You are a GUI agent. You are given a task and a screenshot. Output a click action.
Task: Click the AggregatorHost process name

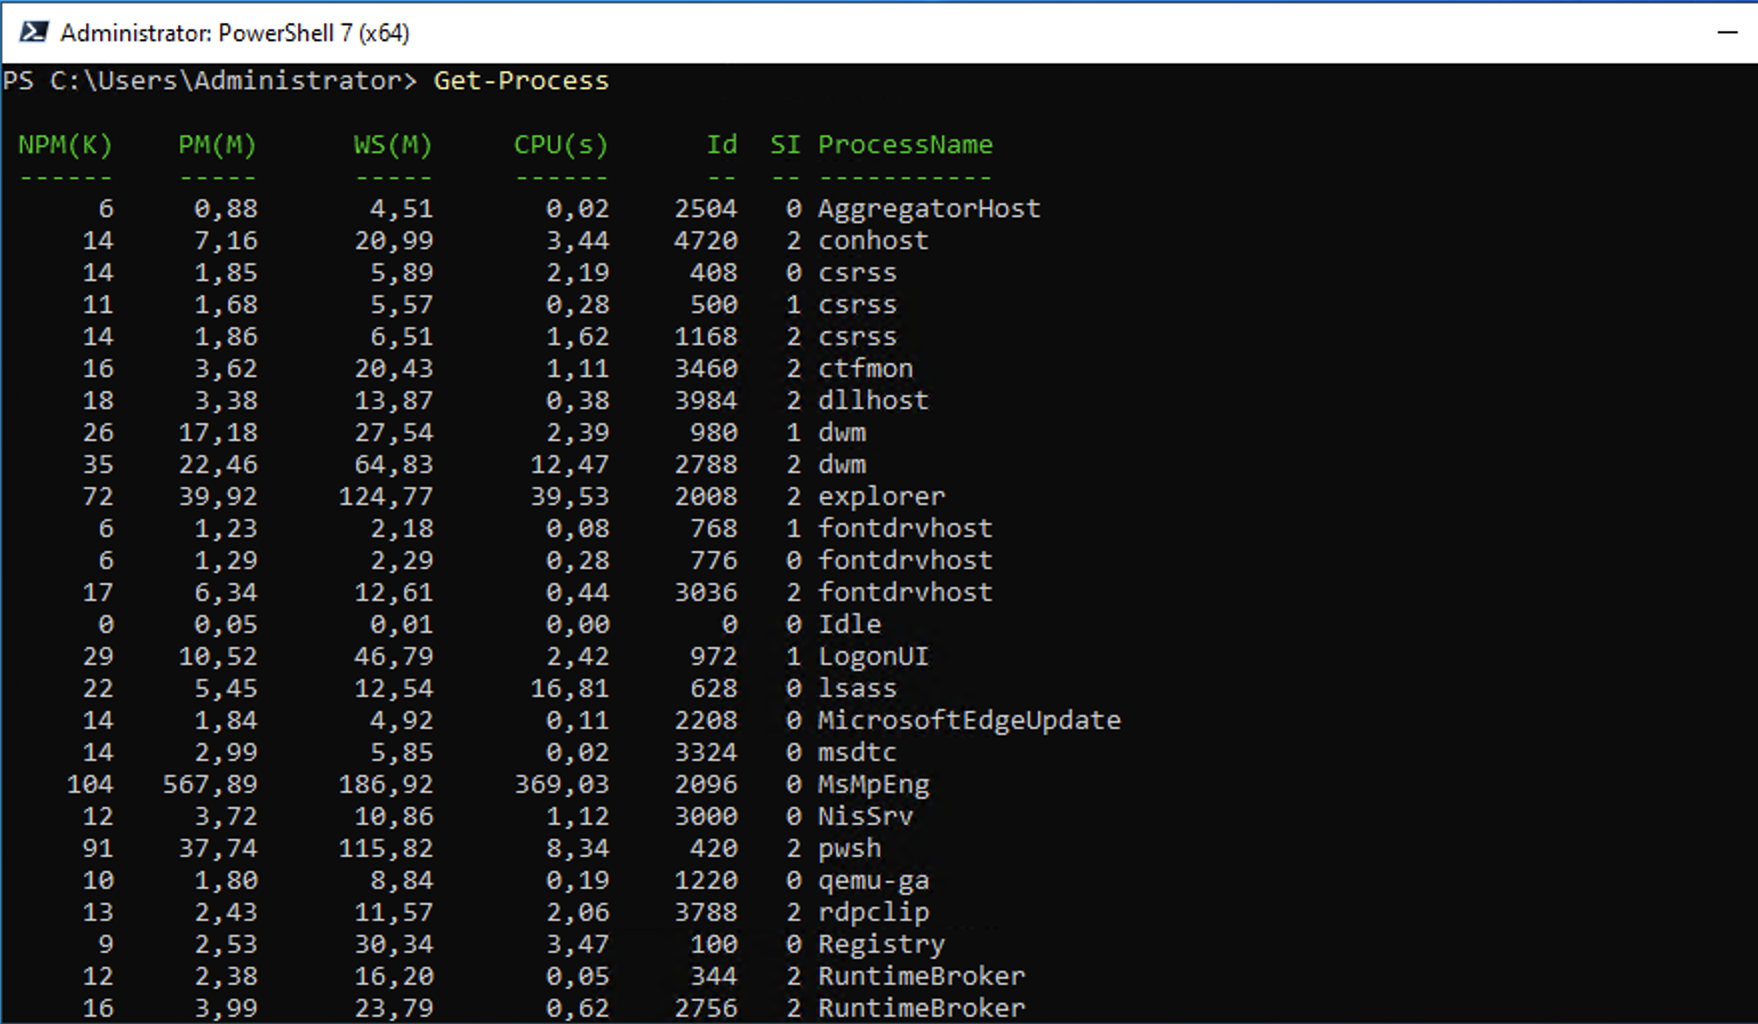click(929, 209)
